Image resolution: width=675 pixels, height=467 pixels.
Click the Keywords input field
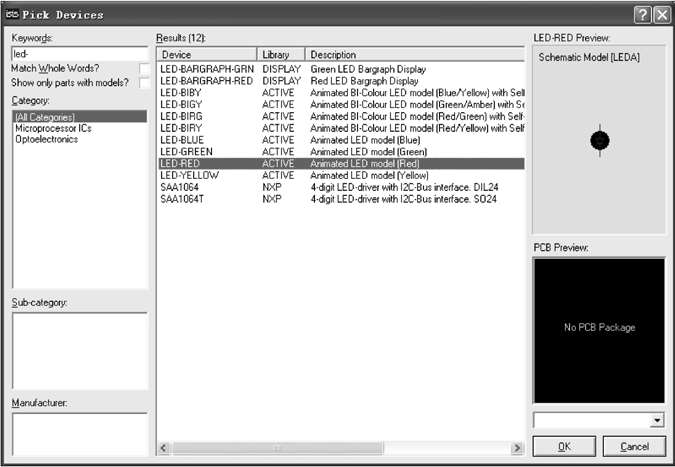[79, 54]
